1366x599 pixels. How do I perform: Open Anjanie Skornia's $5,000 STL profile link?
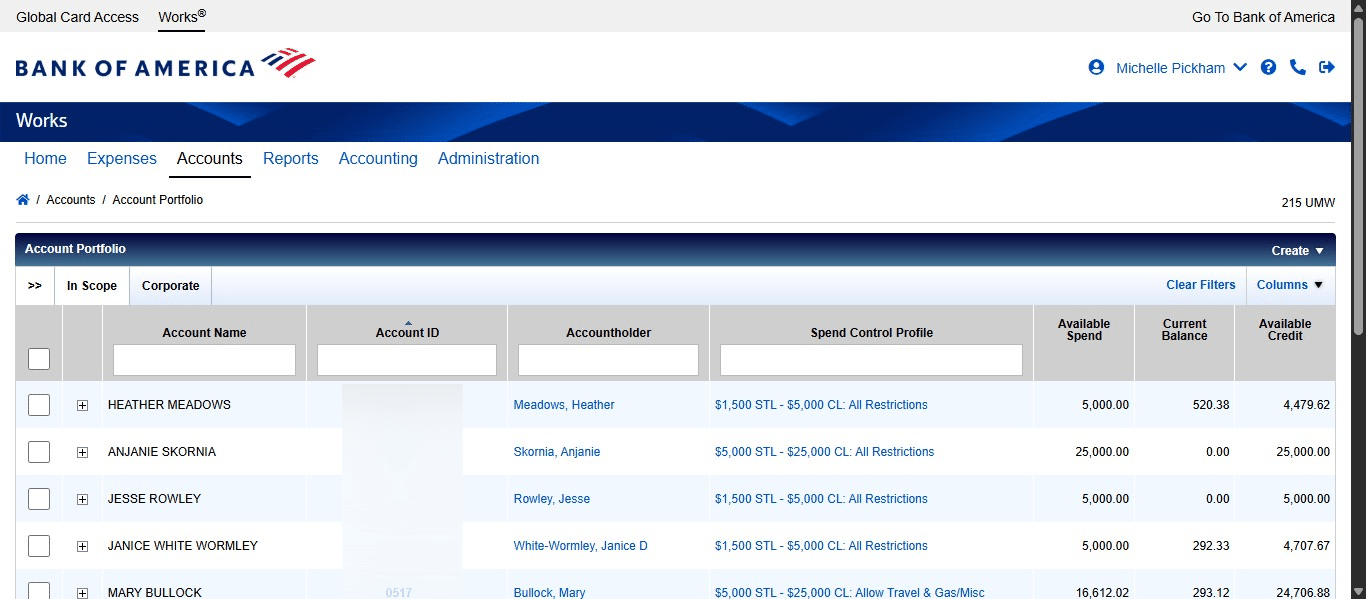(x=825, y=452)
